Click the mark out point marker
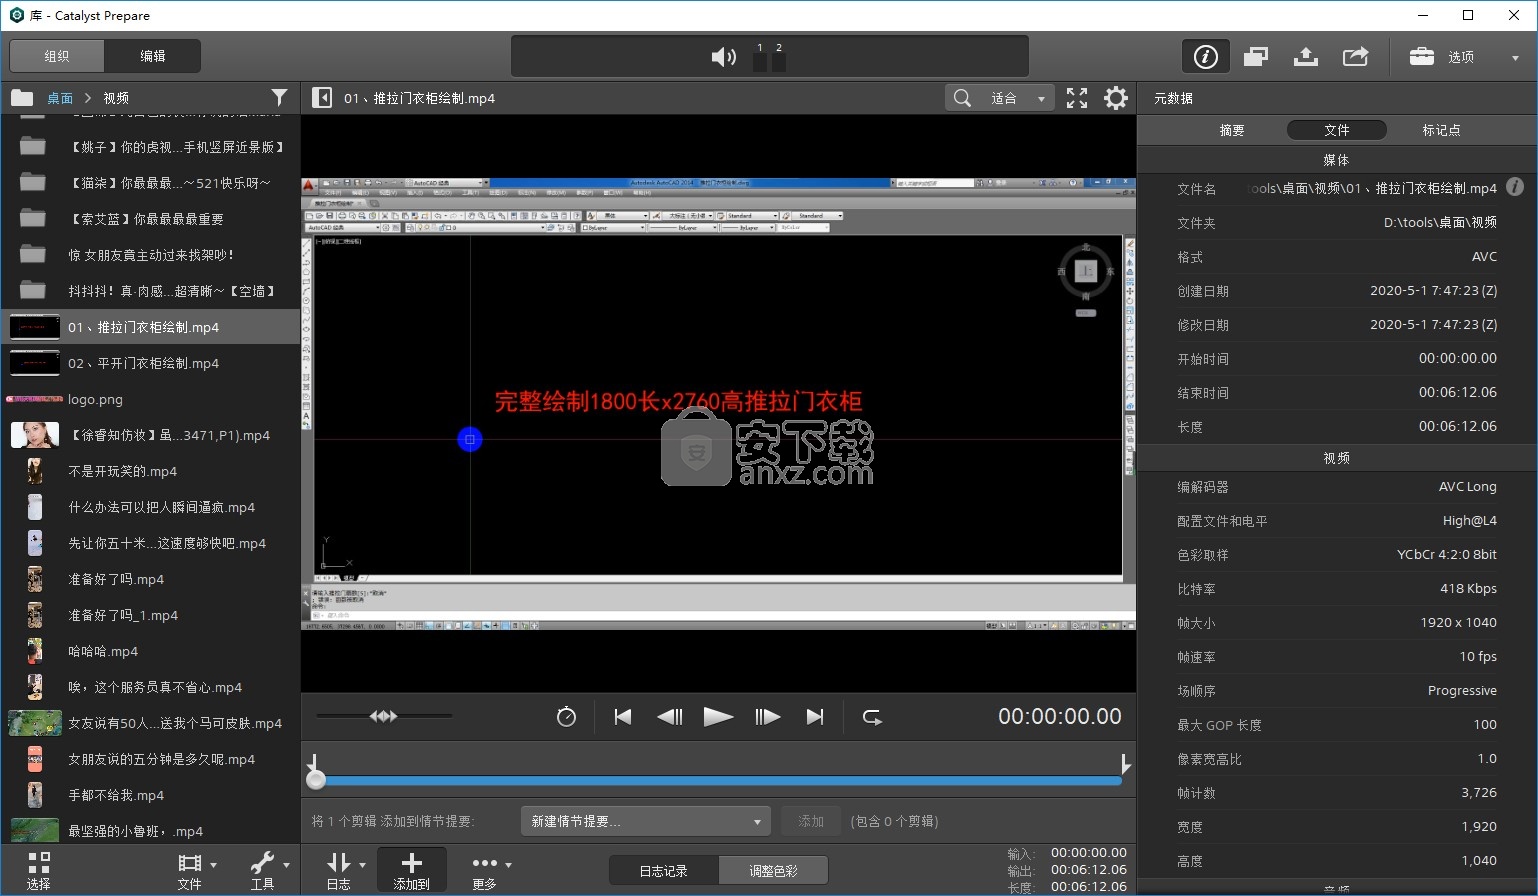 (1126, 765)
